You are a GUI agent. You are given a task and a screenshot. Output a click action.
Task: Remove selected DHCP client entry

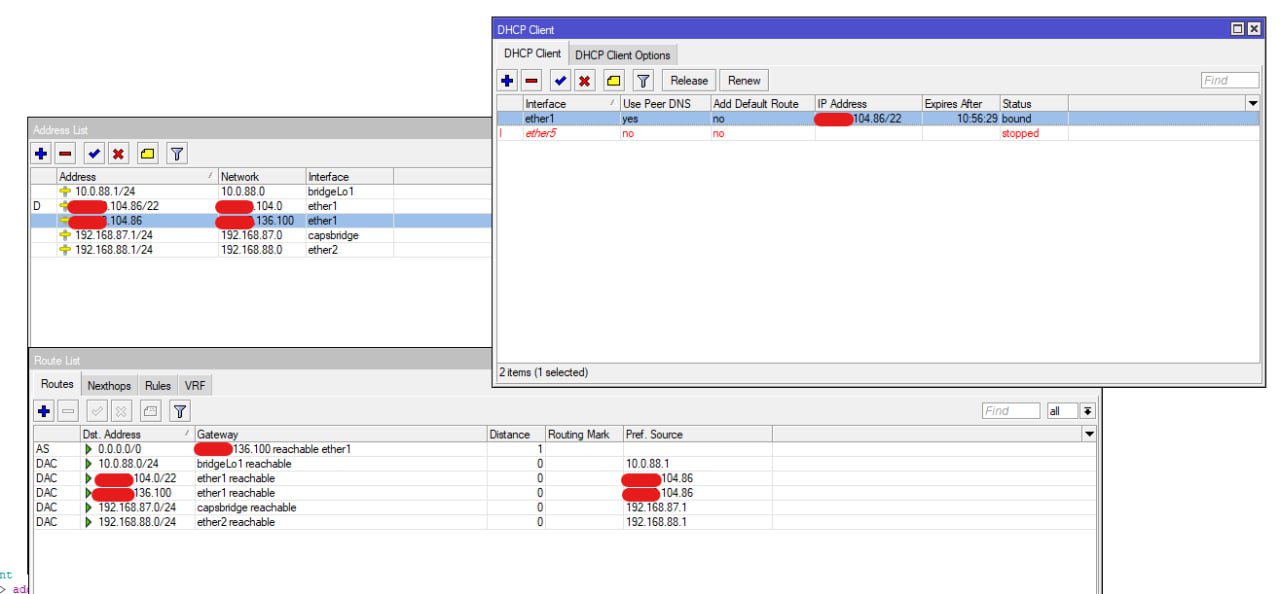tap(532, 81)
